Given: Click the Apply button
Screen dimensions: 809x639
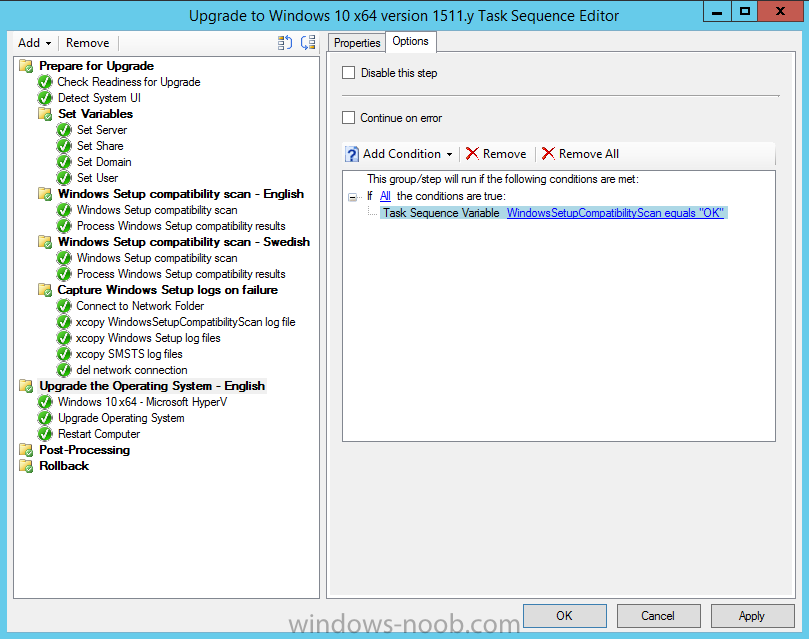Looking at the screenshot, I should pyautogui.click(x=752, y=616).
